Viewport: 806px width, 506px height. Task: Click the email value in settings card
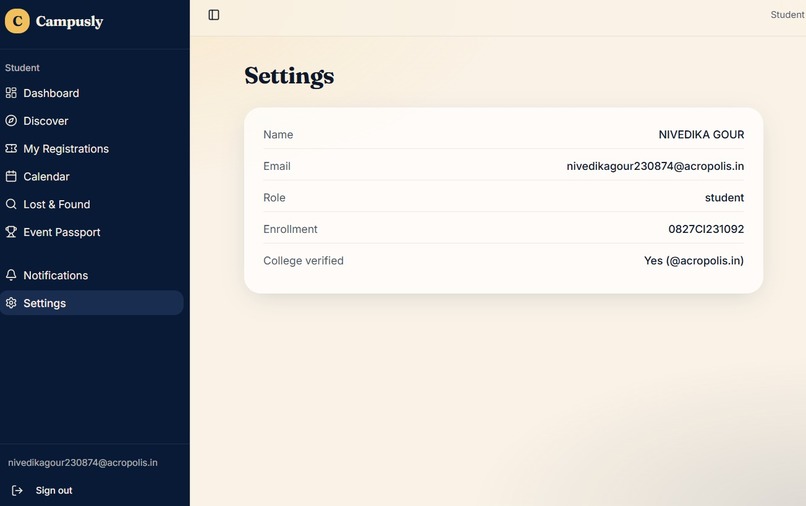(655, 166)
